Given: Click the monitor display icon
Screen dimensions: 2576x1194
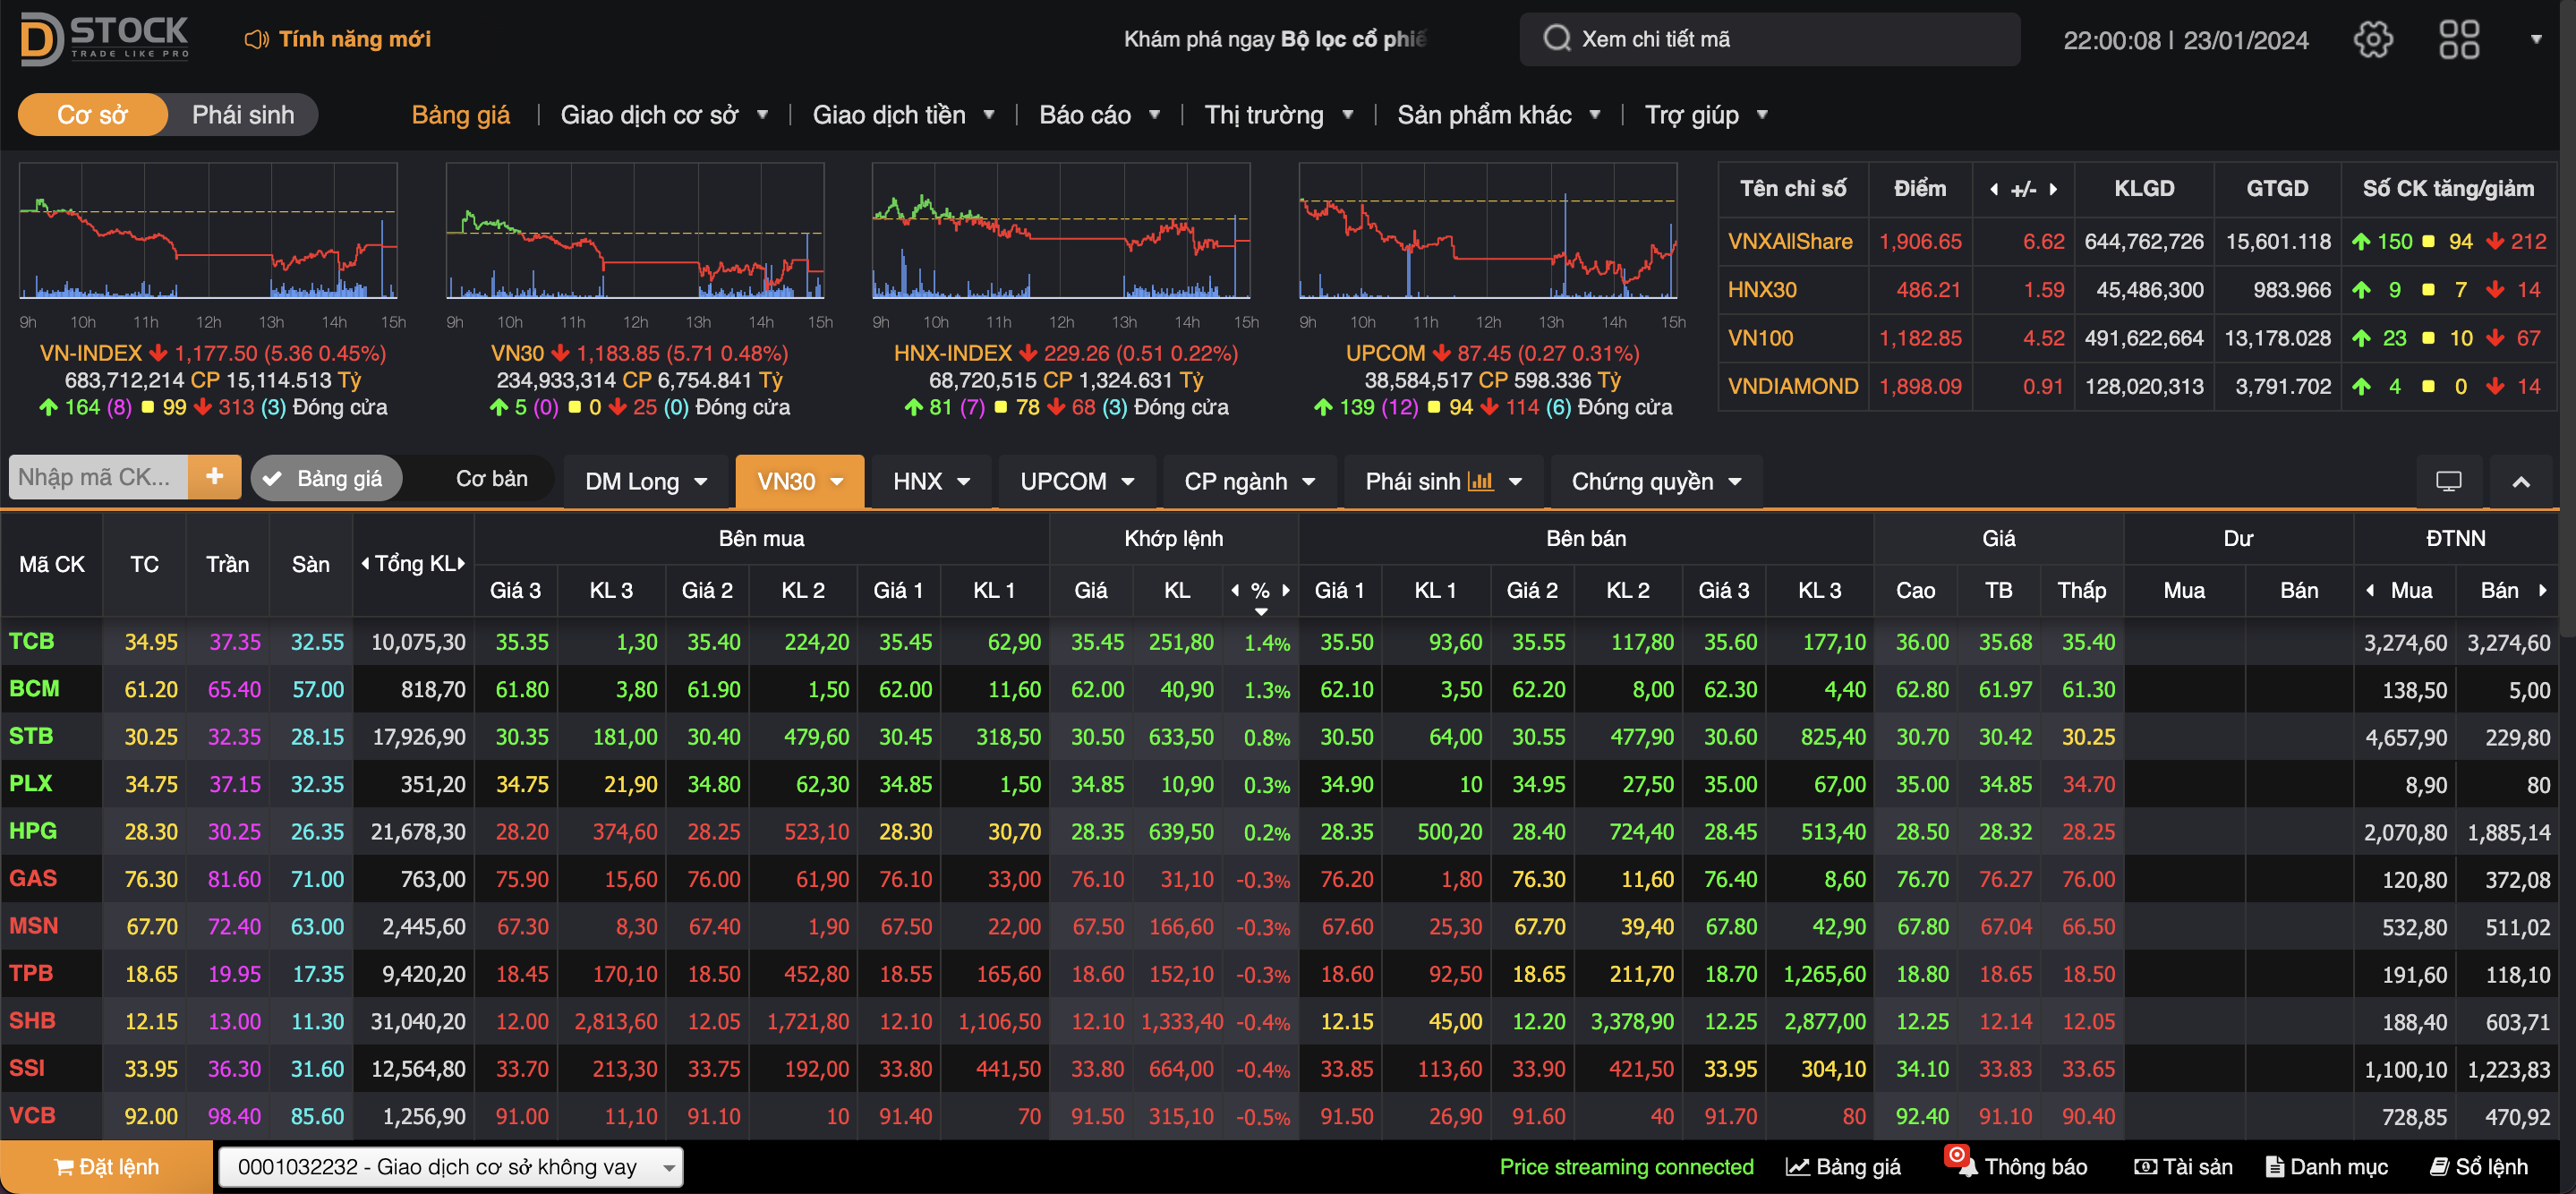Looking at the screenshot, I should tap(2448, 481).
